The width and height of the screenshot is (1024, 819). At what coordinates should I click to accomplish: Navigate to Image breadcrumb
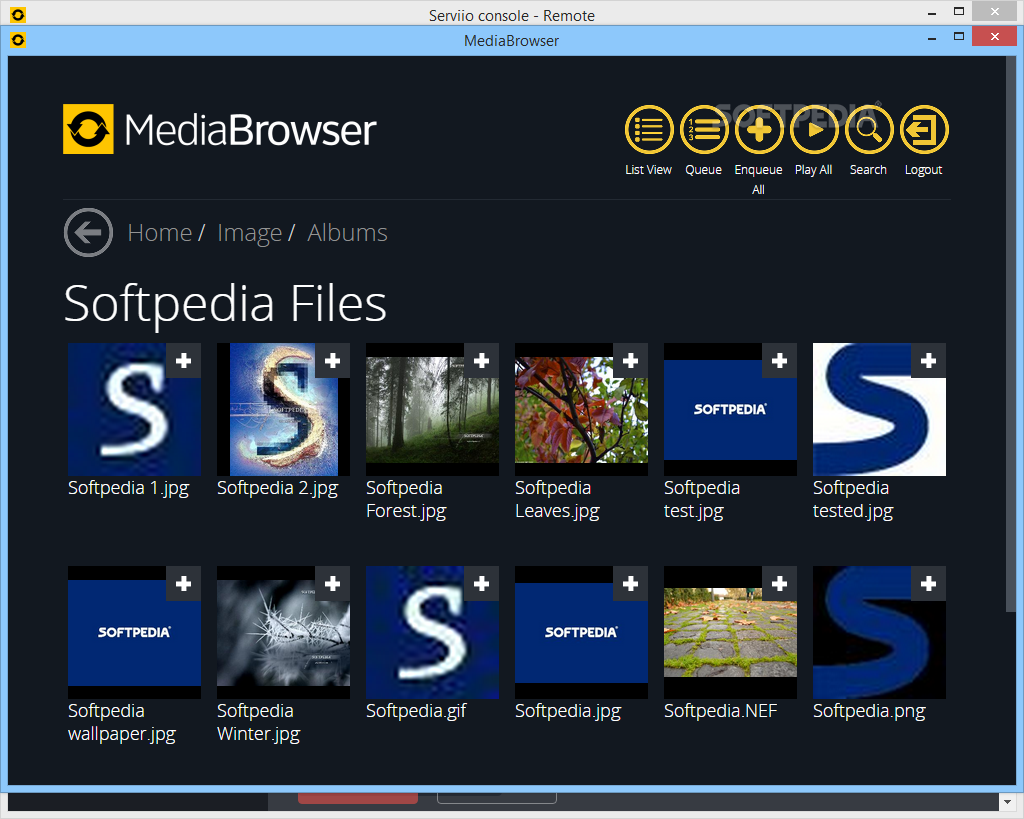point(249,233)
